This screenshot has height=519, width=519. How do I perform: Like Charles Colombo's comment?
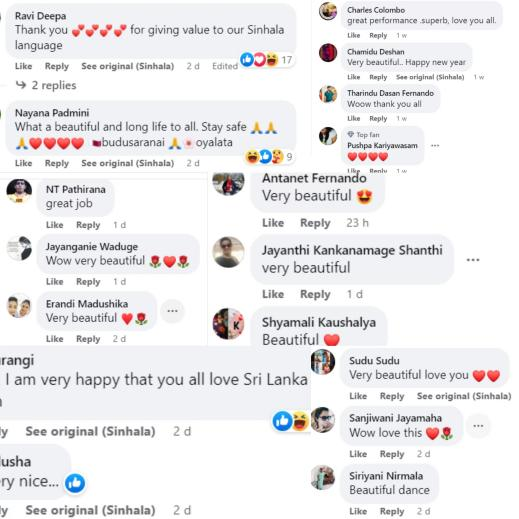coord(353,35)
